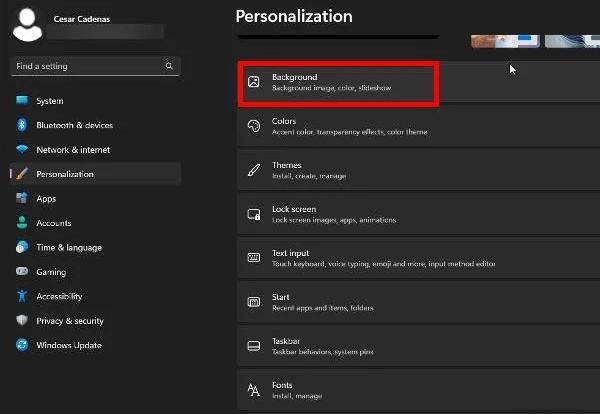Select the first theme thumbnail at top
Viewport: 600px width, 414px height.
[x=505, y=41]
